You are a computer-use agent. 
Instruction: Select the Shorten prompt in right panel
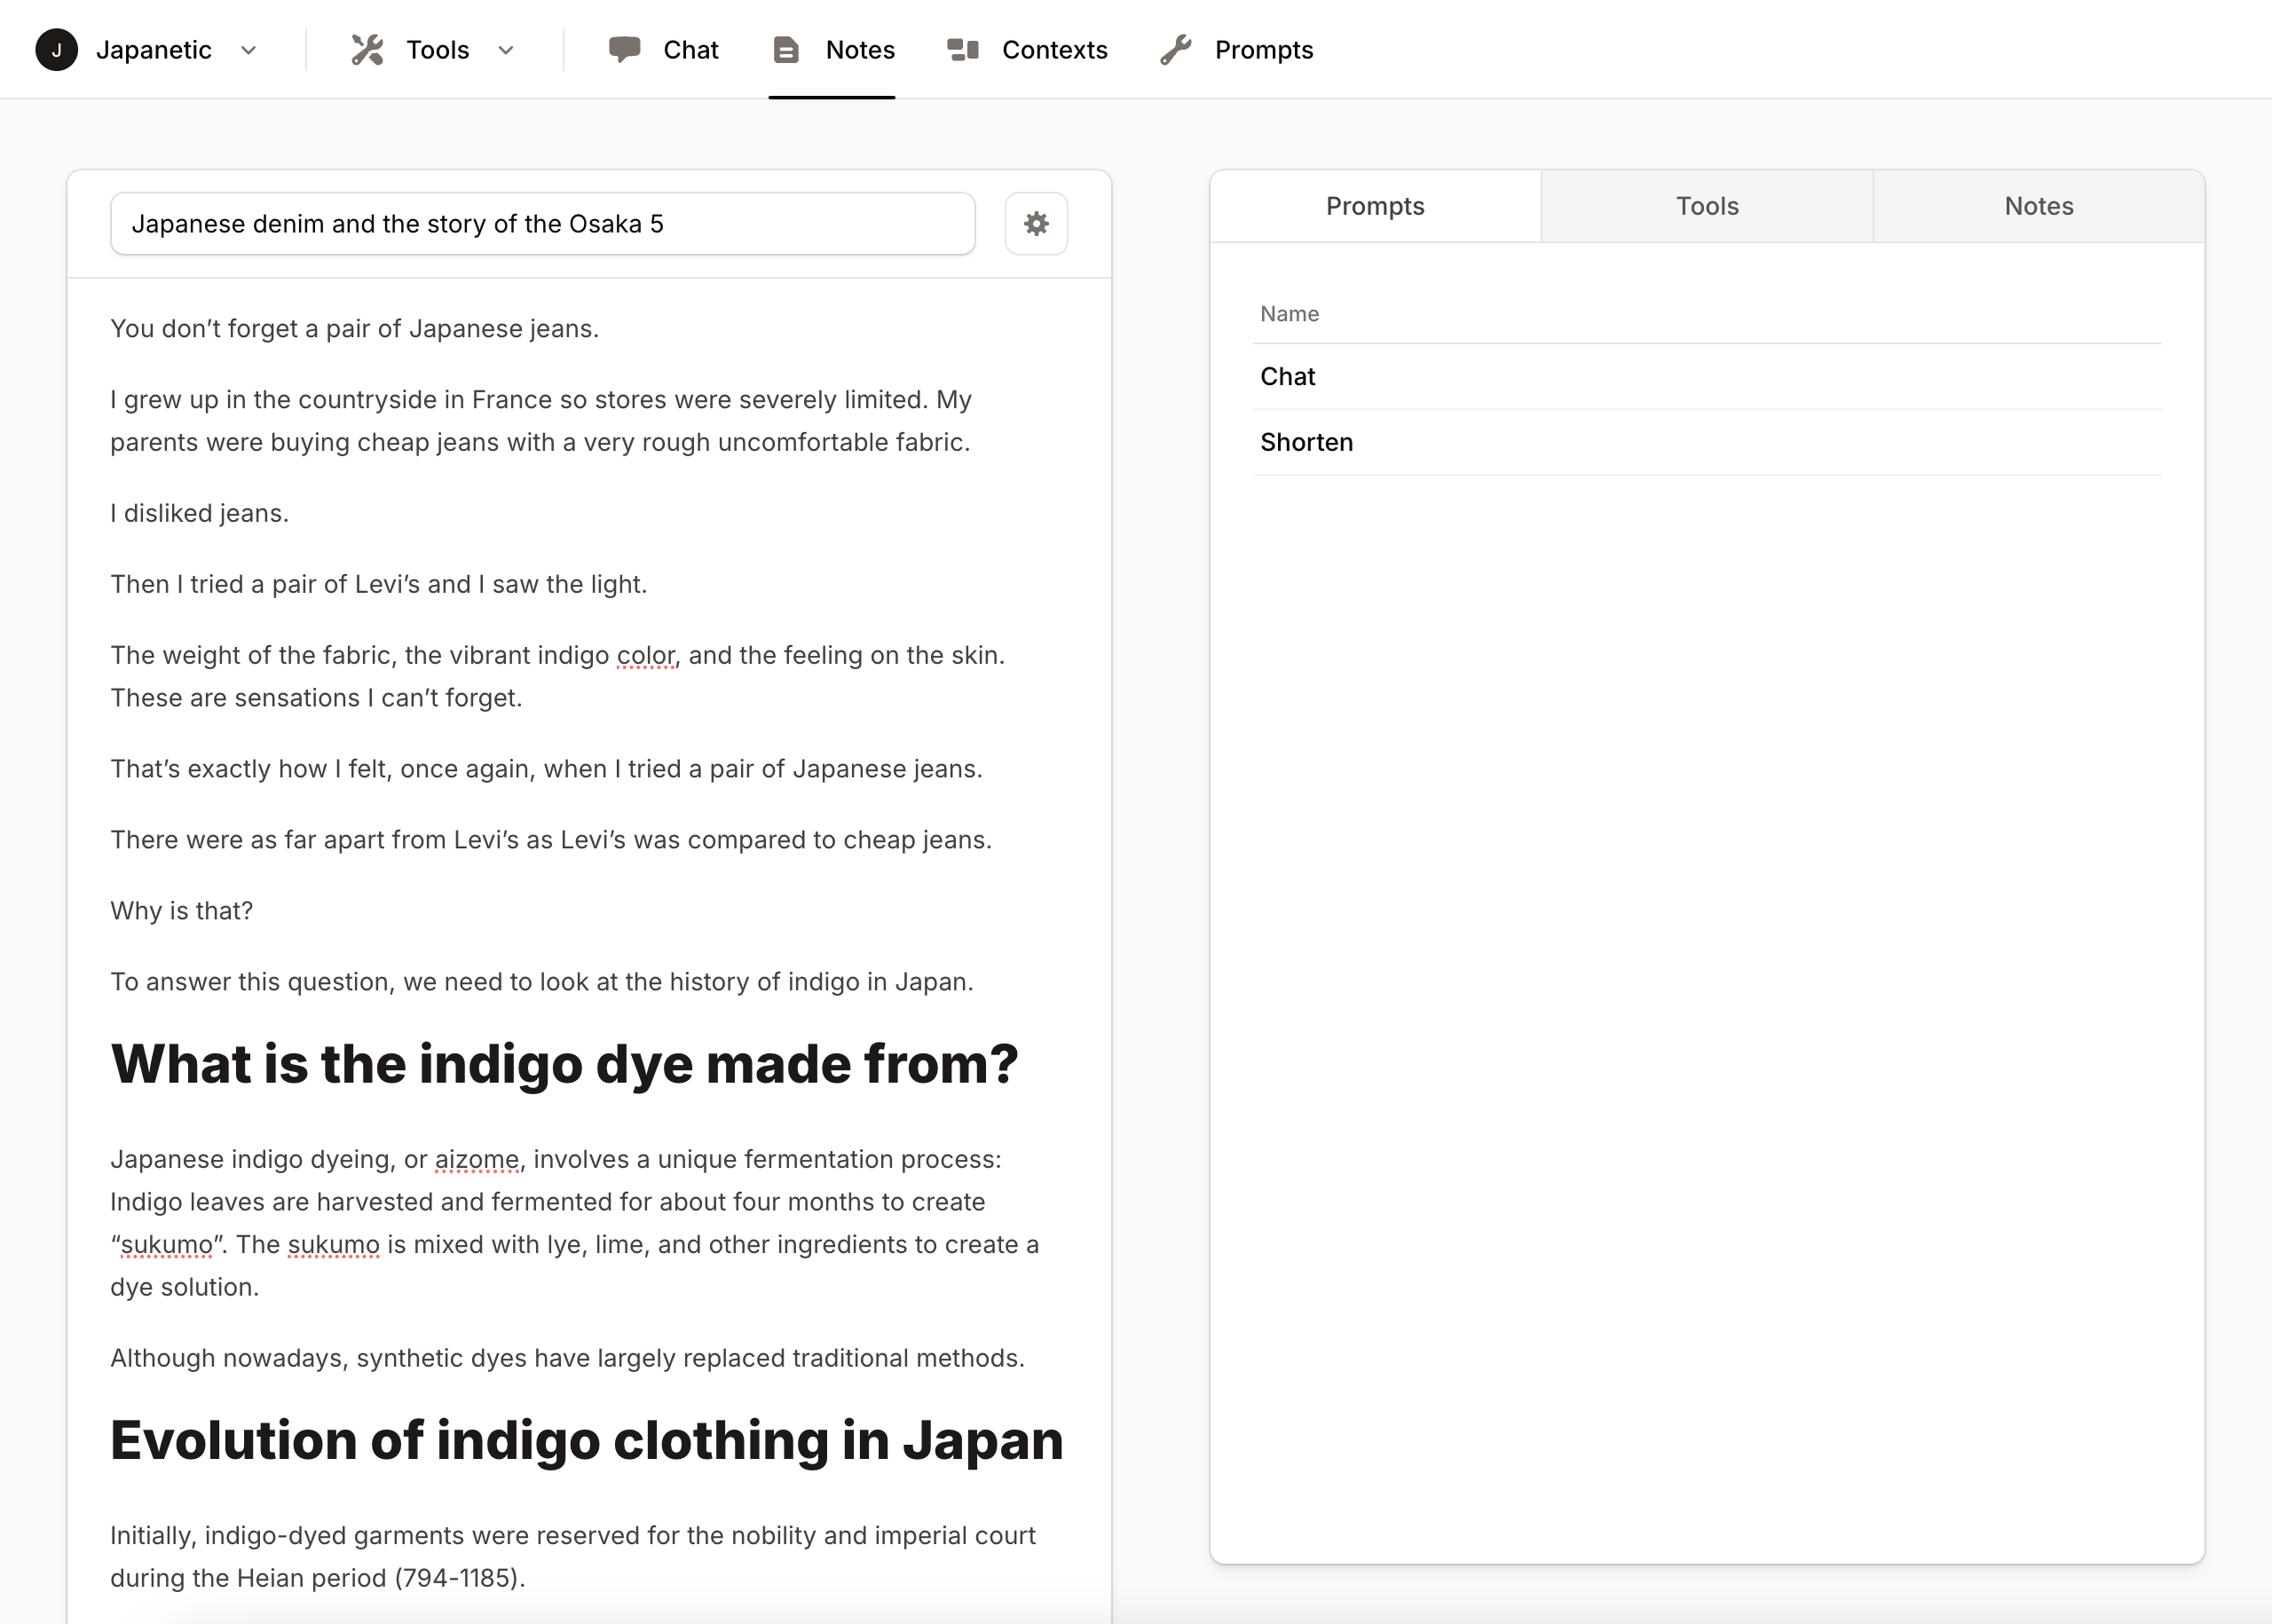coord(1307,441)
